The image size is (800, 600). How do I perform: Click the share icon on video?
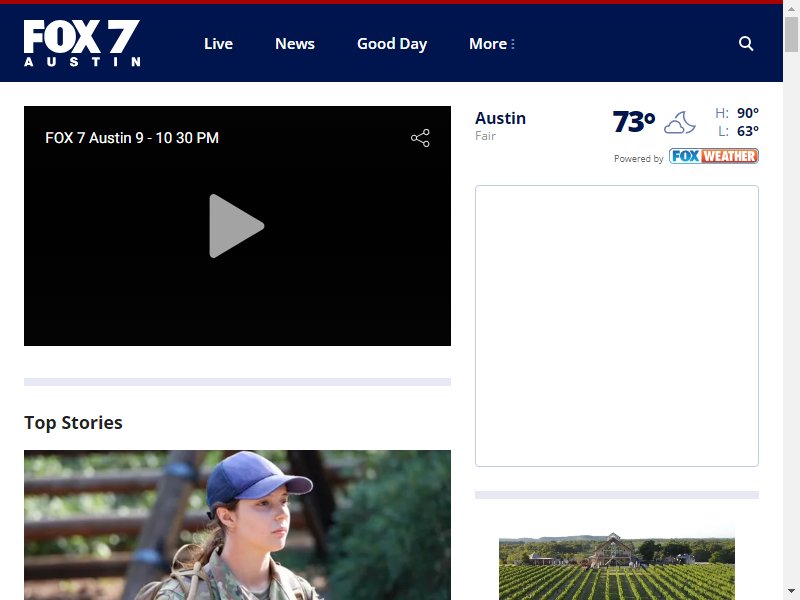tap(420, 138)
